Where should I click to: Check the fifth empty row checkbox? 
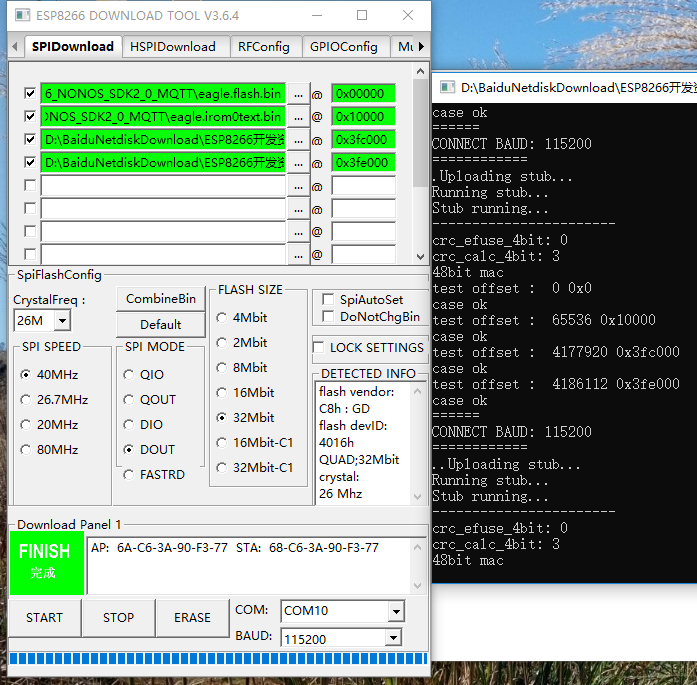coord(30,185)
